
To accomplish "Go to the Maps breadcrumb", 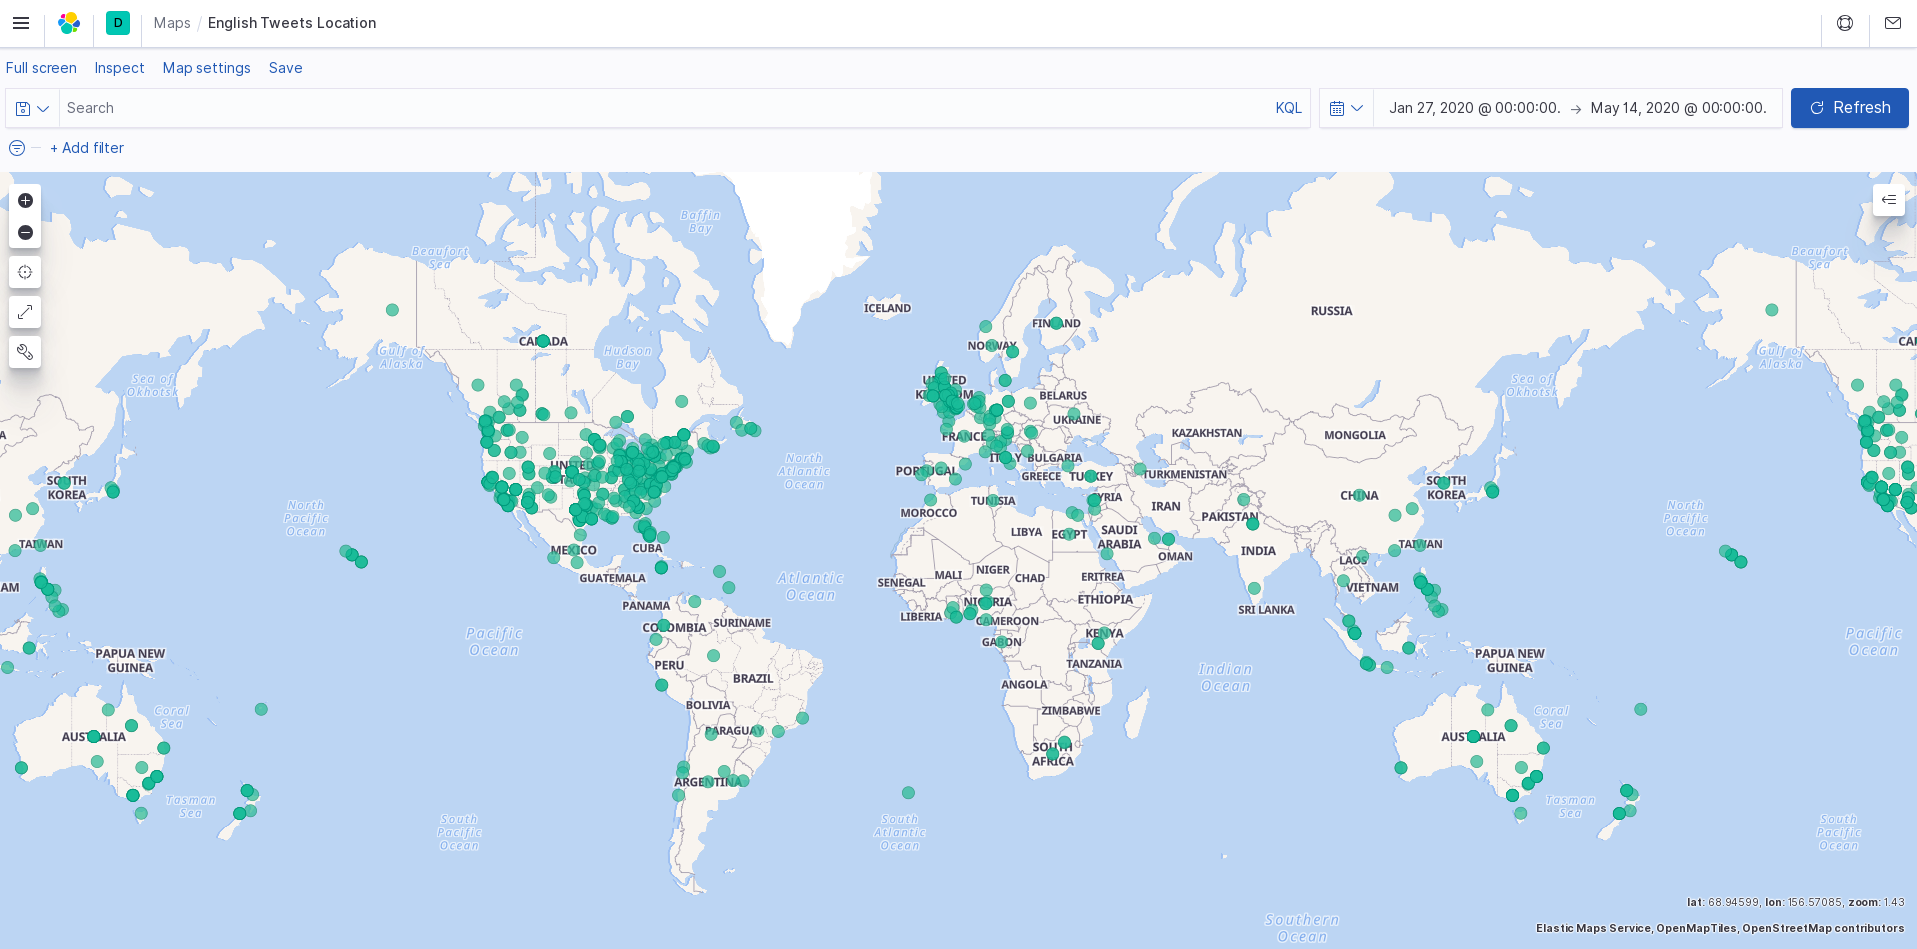I will coord(172,23).
